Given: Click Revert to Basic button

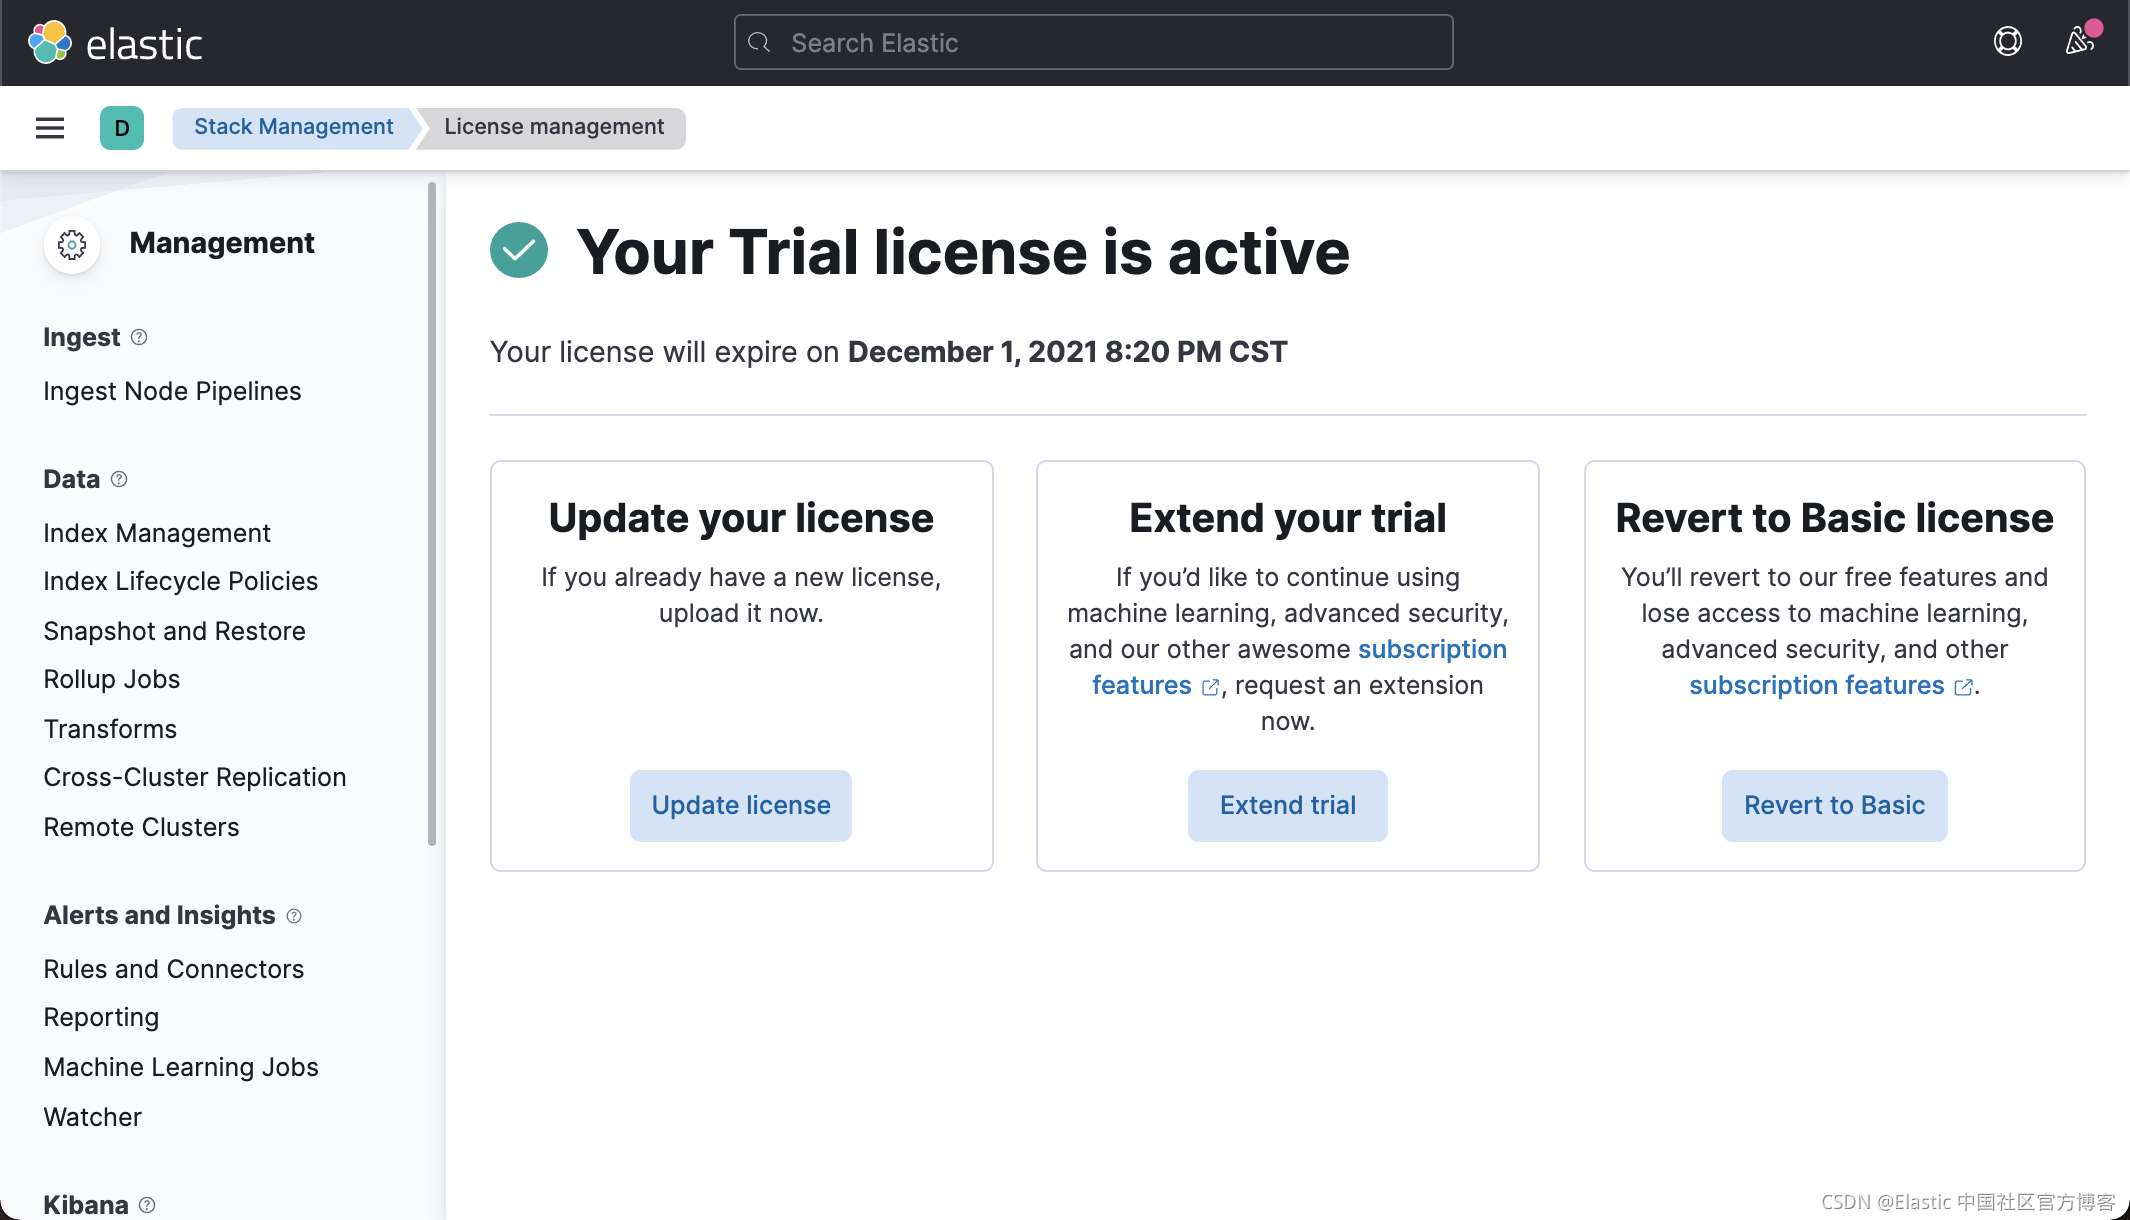Looking at the screenshot, I should (1834, 805).
